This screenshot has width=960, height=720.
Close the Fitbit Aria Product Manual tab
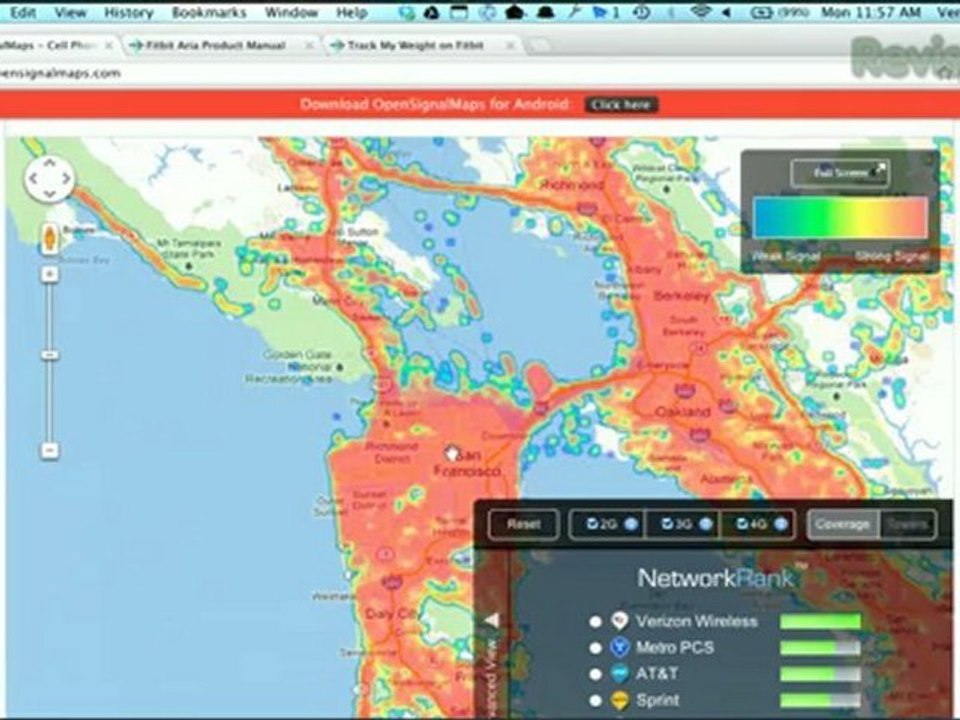pos(309,45)
